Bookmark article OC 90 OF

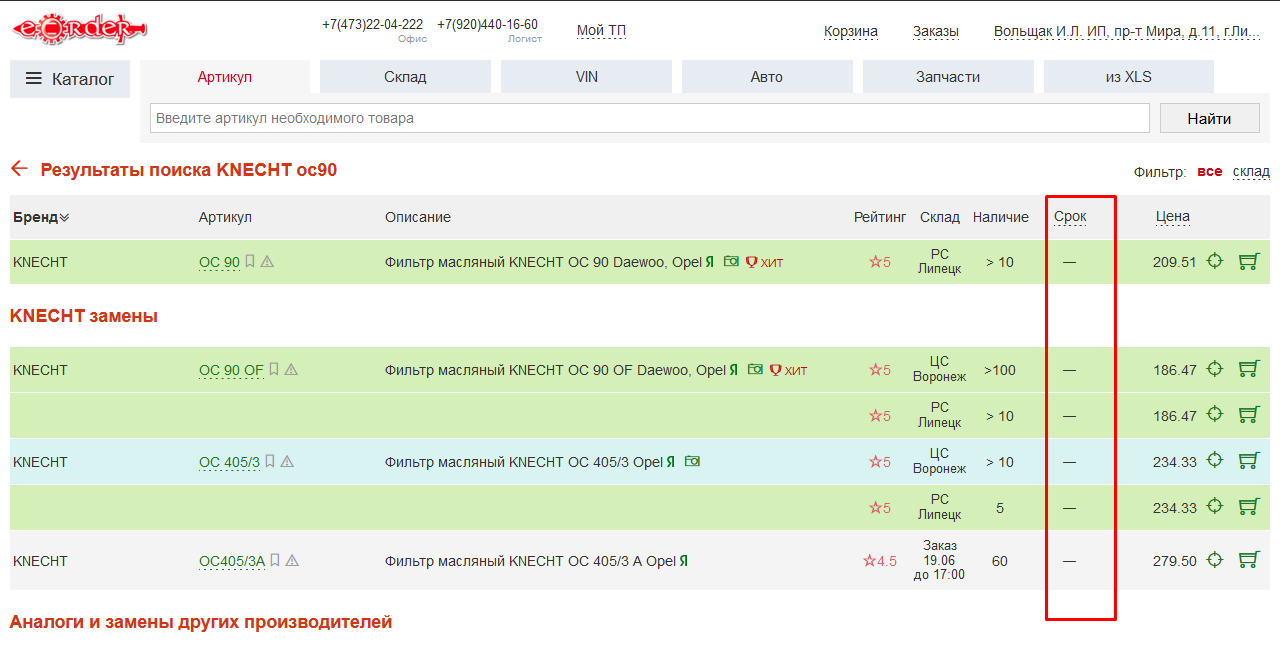[274, 370]
